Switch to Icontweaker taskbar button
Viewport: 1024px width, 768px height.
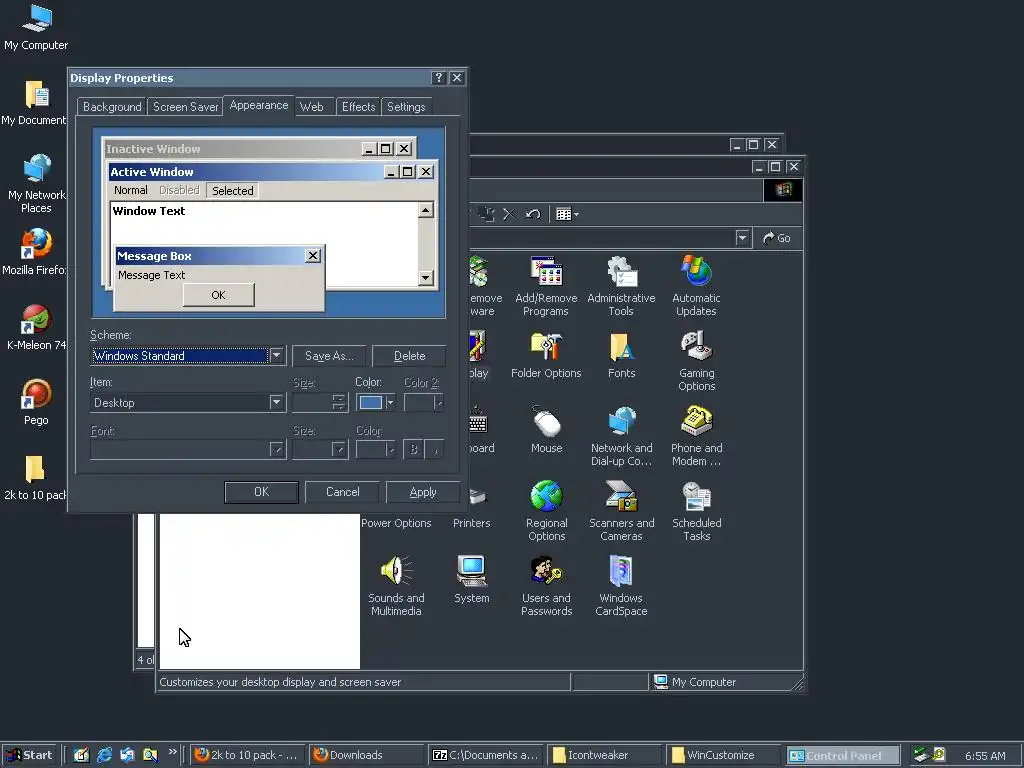(x=605, y=755)
